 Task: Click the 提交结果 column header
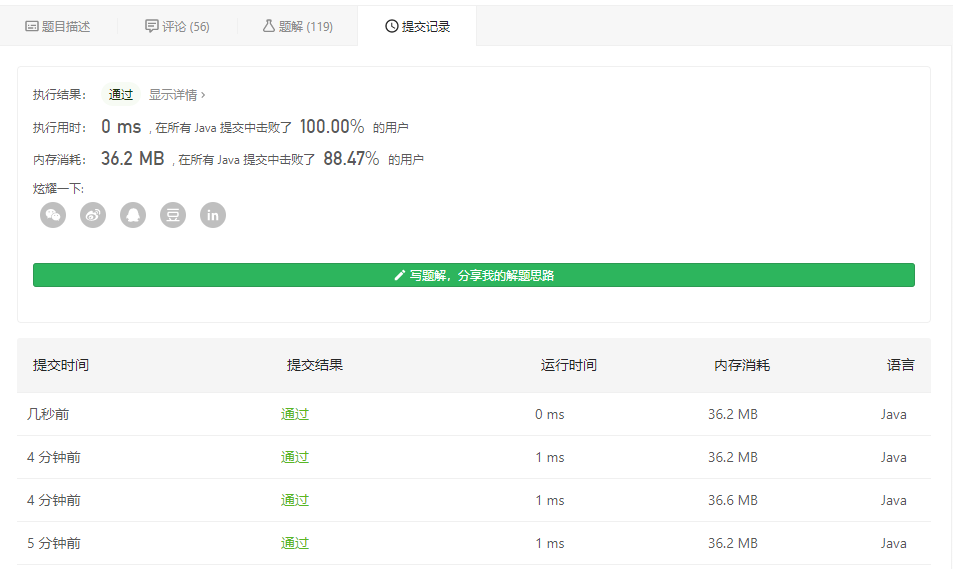[x=315, y=365]
